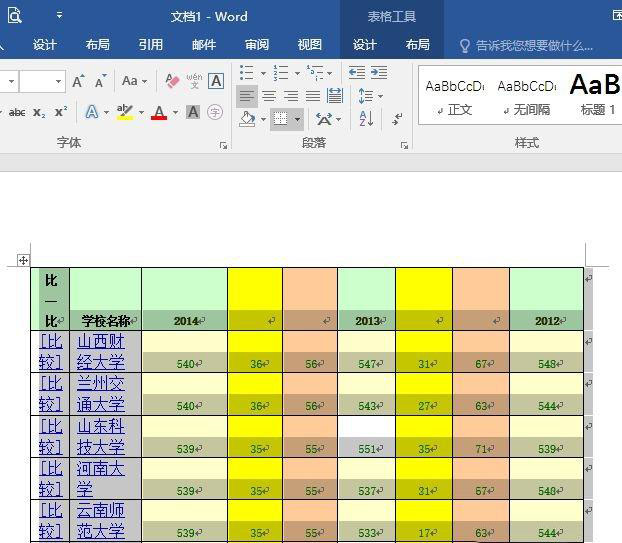The height and width of the screenshot is (543, 622).
Task: Switch to the 审阅 tab
Action: click(257, 45)
